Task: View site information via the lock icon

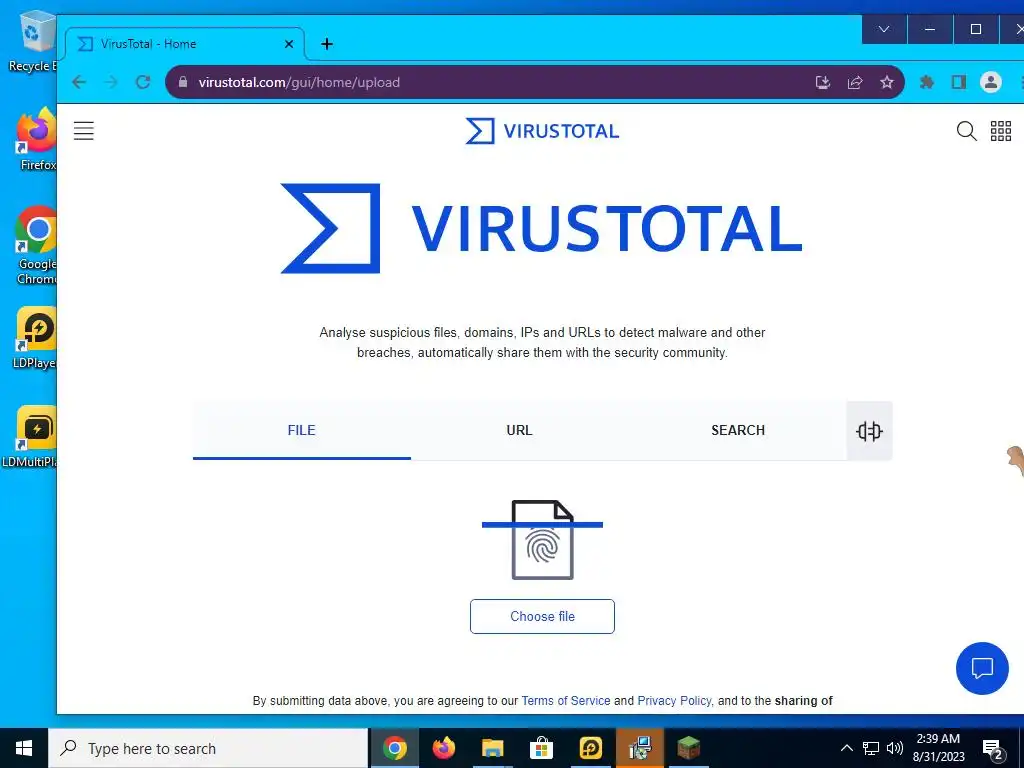Action: (x=183, y=82)
